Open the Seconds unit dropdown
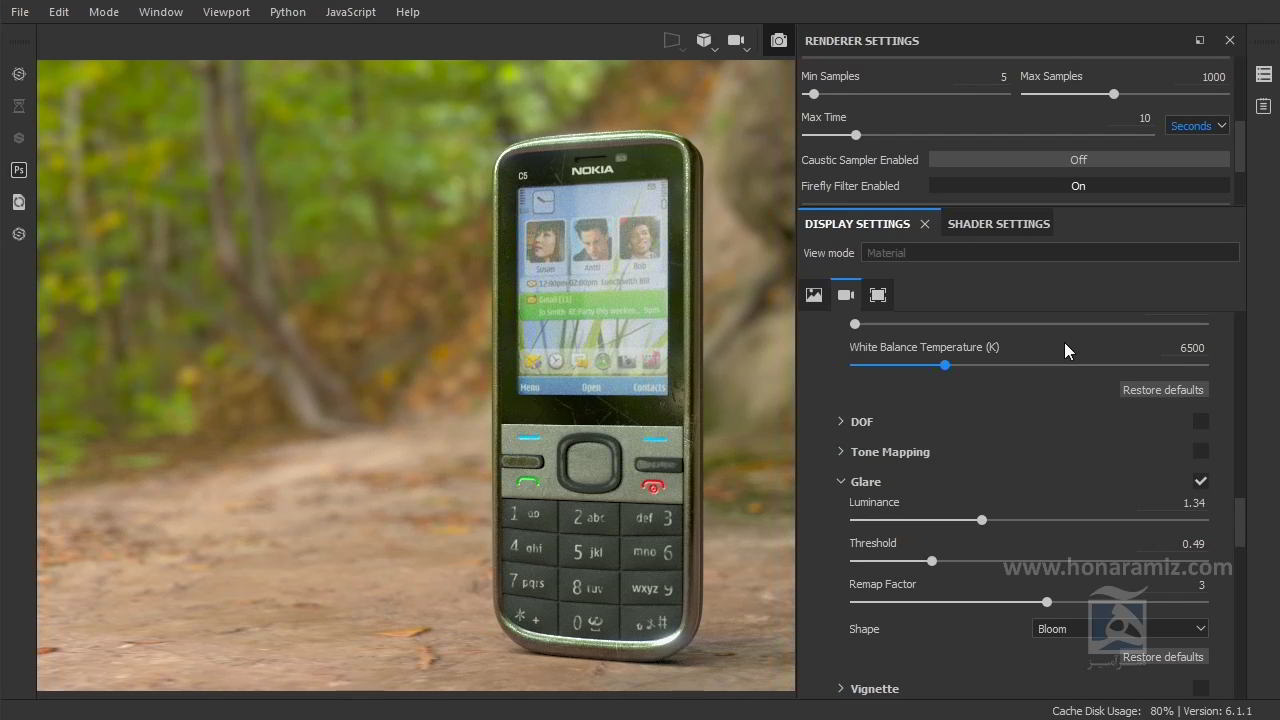1280x720 pixels. 1197,126
